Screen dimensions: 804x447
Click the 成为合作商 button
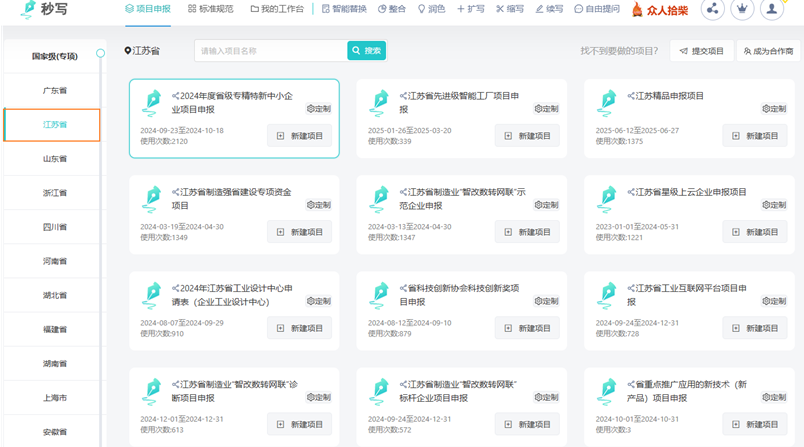[x=770, y=51]
